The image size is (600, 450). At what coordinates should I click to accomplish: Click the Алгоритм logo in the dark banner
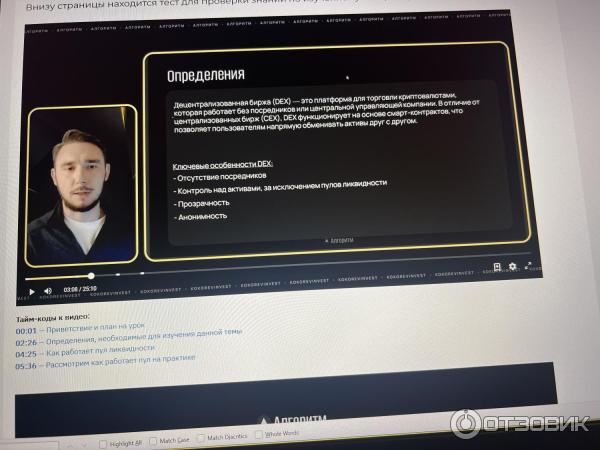point(293,421)
